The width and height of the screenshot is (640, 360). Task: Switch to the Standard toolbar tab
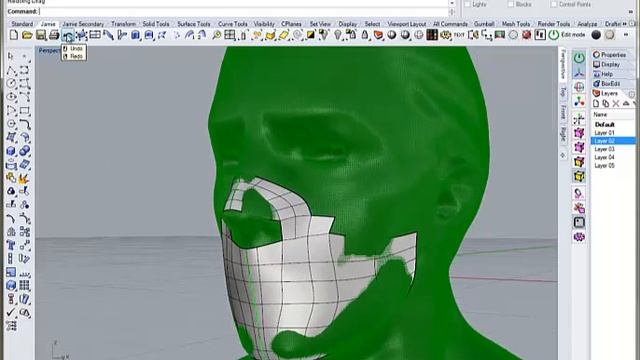click(22, 24)
